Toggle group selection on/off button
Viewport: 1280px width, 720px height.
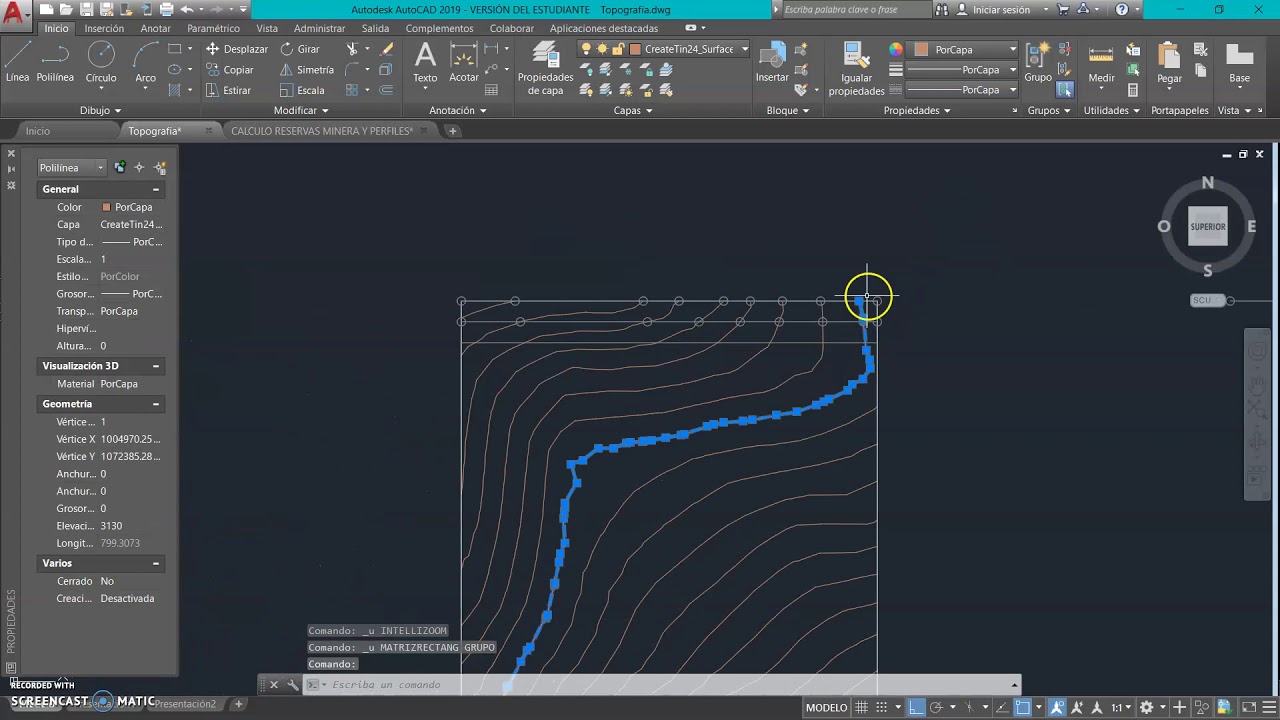pyautogui.click(x=1064, y=90)
